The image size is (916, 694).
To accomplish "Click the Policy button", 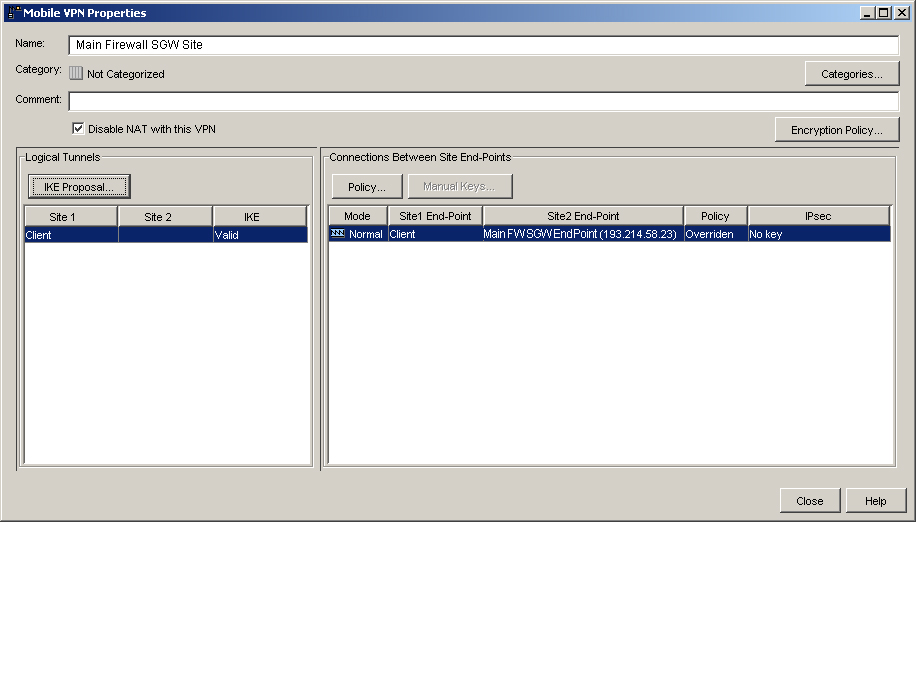I will click(366, 187).
